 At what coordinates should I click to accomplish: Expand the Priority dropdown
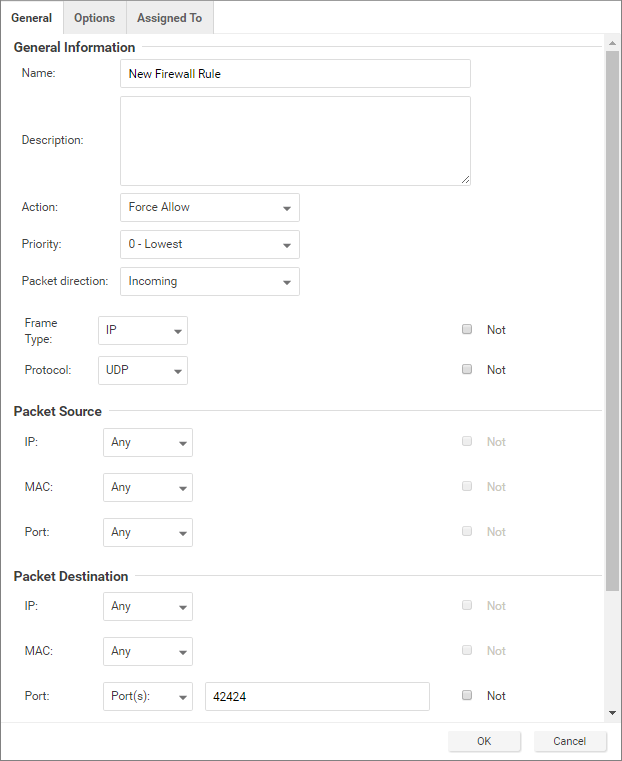209,245
